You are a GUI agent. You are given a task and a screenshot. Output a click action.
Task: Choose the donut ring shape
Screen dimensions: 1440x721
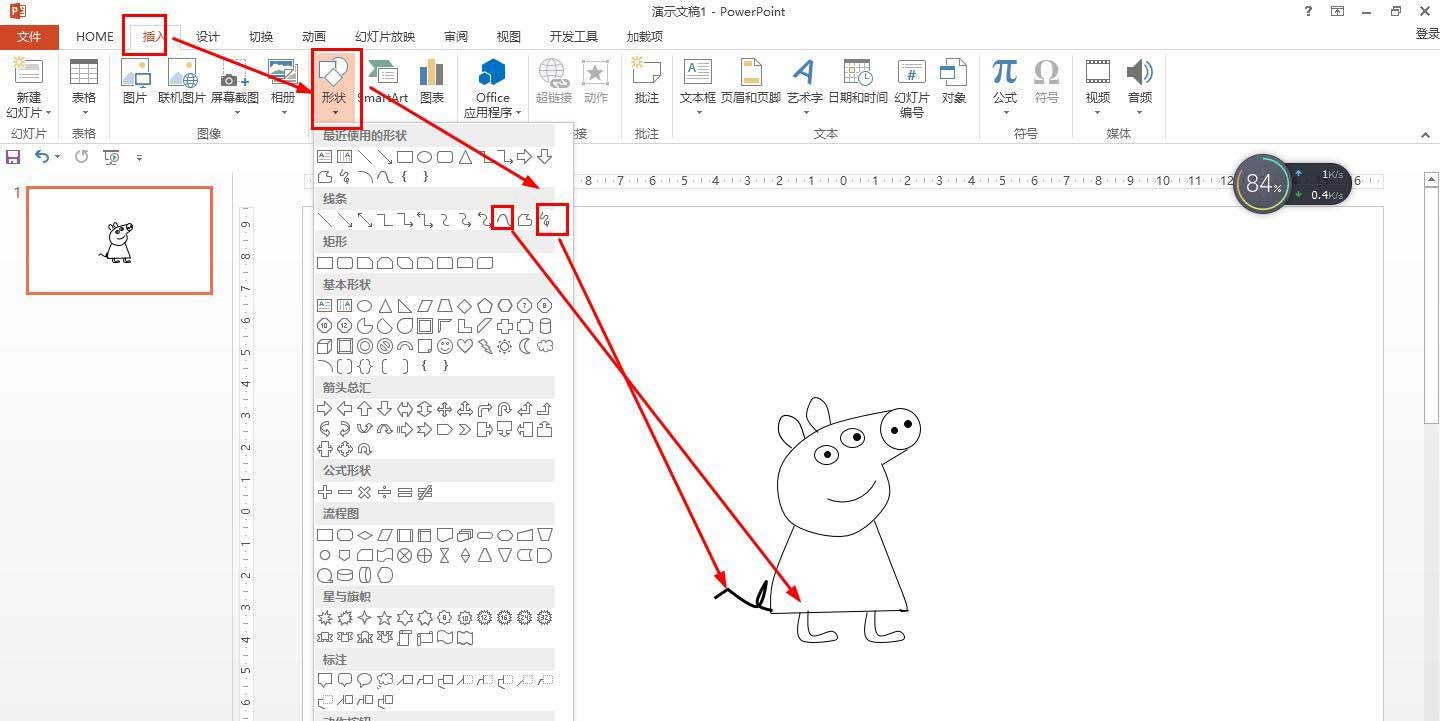[365, 346]
